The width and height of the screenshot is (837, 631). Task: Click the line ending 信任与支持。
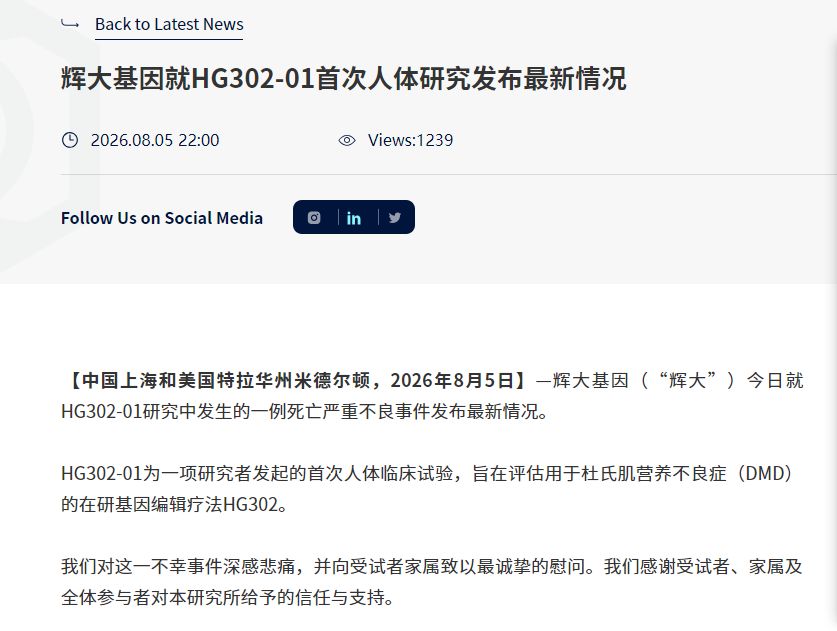click(x=227, y=597)
